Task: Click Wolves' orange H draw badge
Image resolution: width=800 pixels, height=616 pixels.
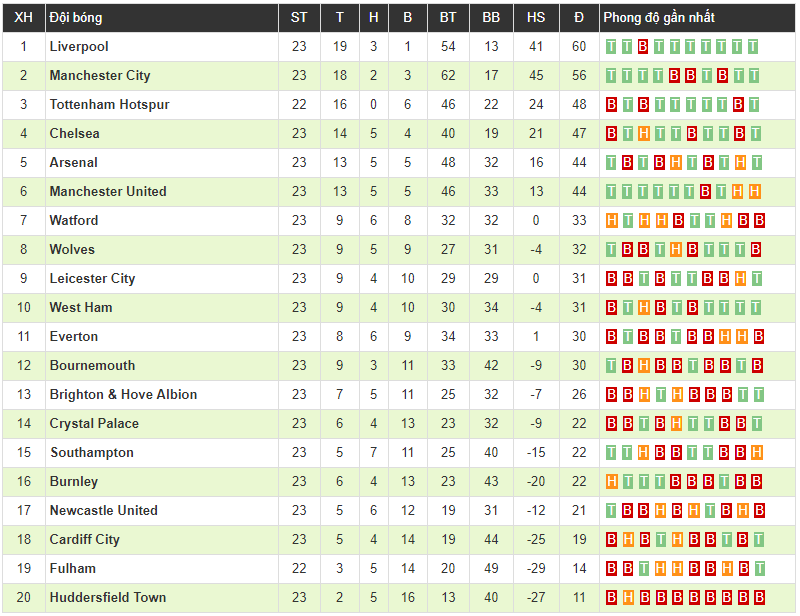Action: point(676,250)
